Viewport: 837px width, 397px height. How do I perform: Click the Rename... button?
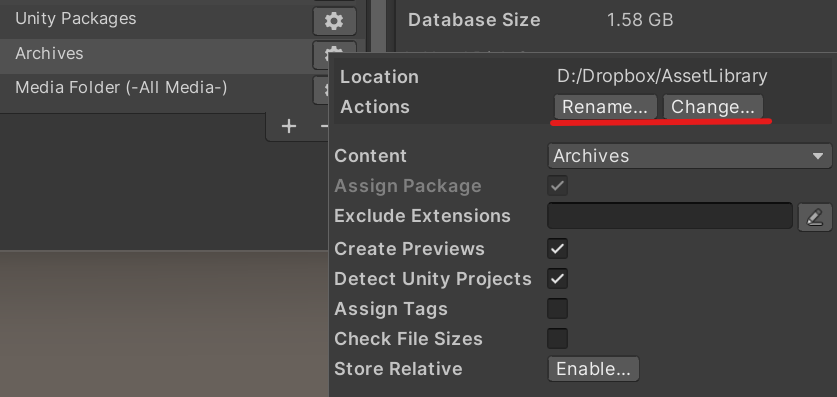pyautogui.click(x=605, y=107)
